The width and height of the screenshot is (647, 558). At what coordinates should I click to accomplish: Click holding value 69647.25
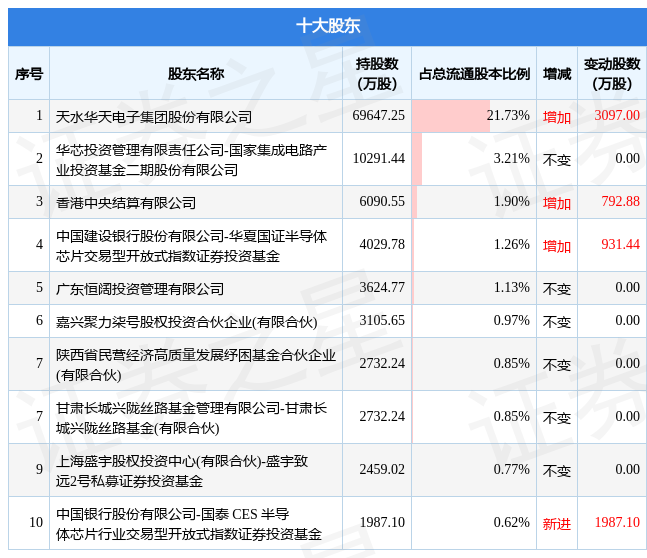378,115
